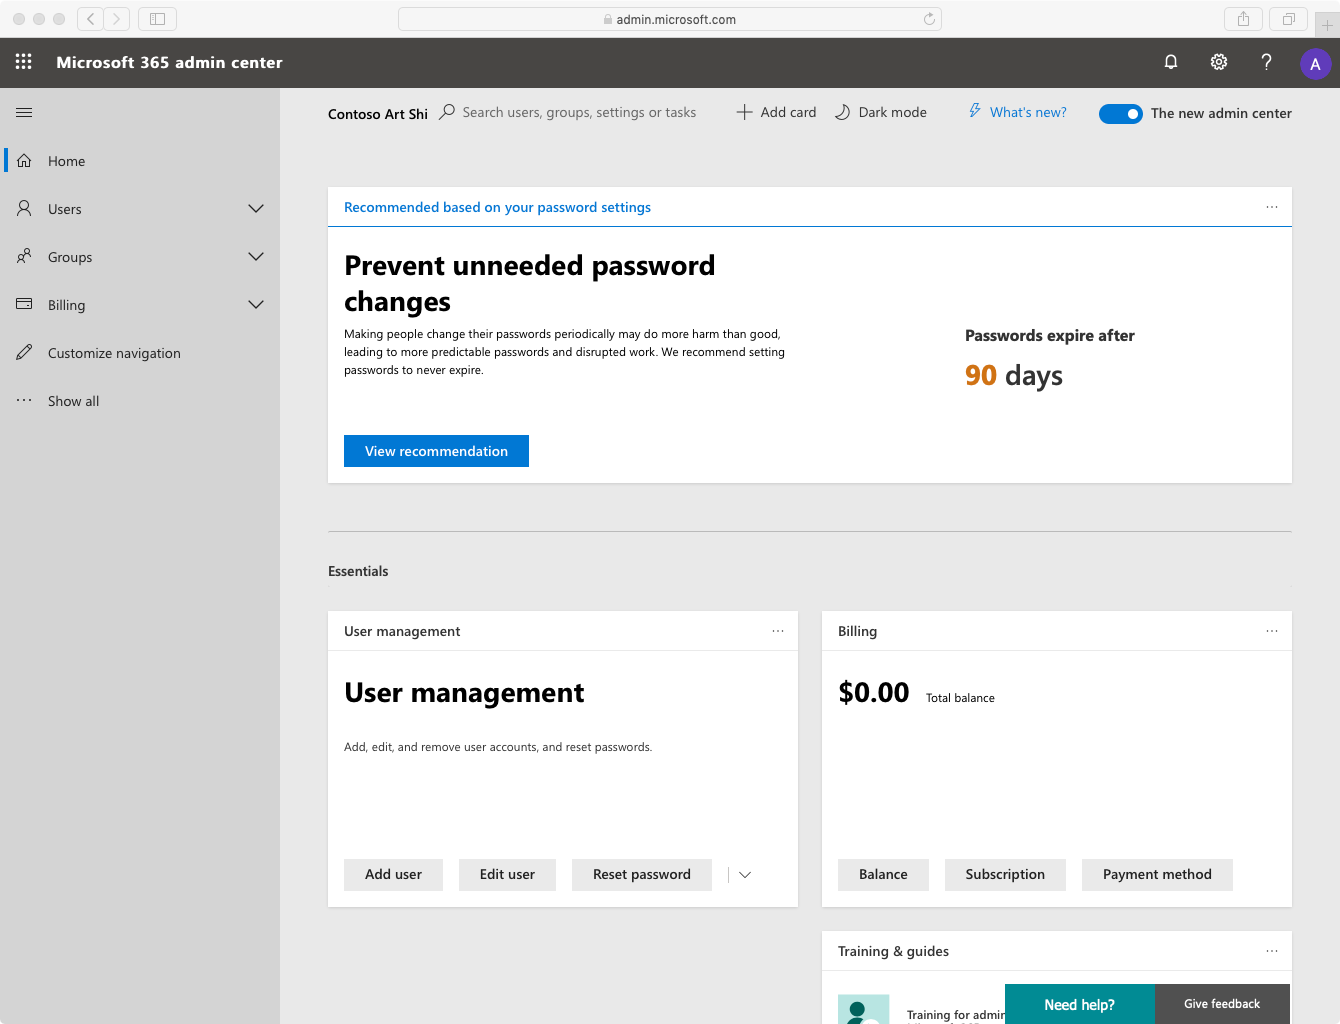Select Billing in the left navigation
This screenshot has height=1024, width=1340.
(140, 305)
